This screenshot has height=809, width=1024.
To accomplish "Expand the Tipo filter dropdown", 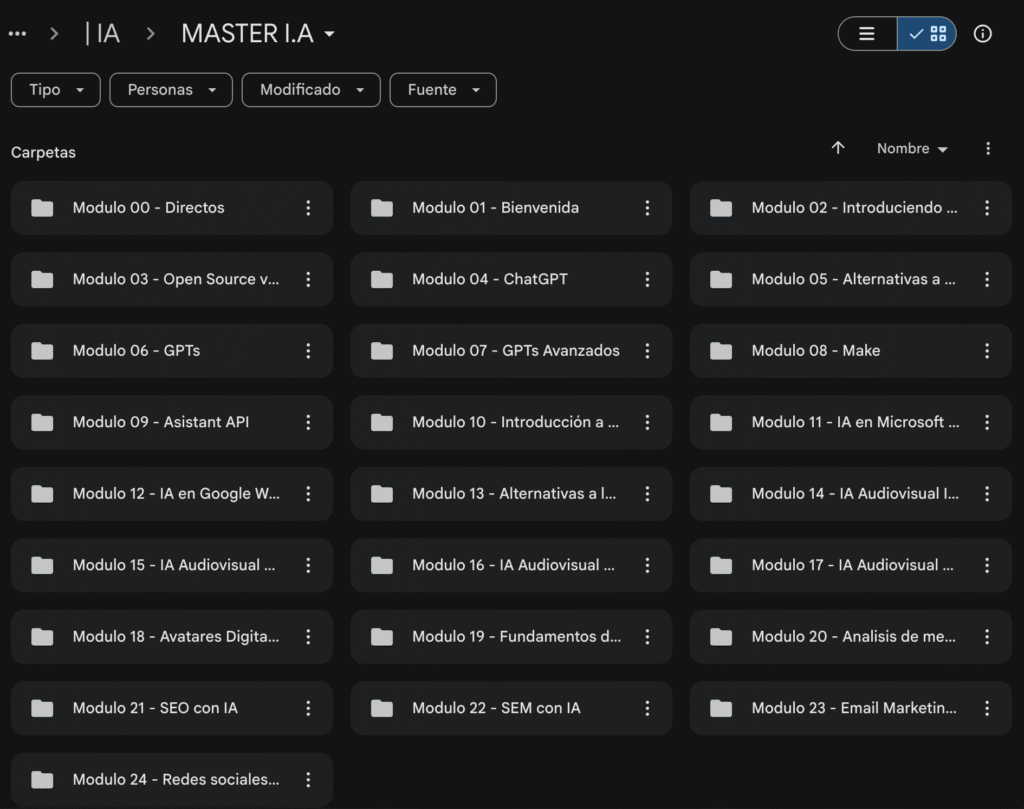I will [x=55, y=90].
